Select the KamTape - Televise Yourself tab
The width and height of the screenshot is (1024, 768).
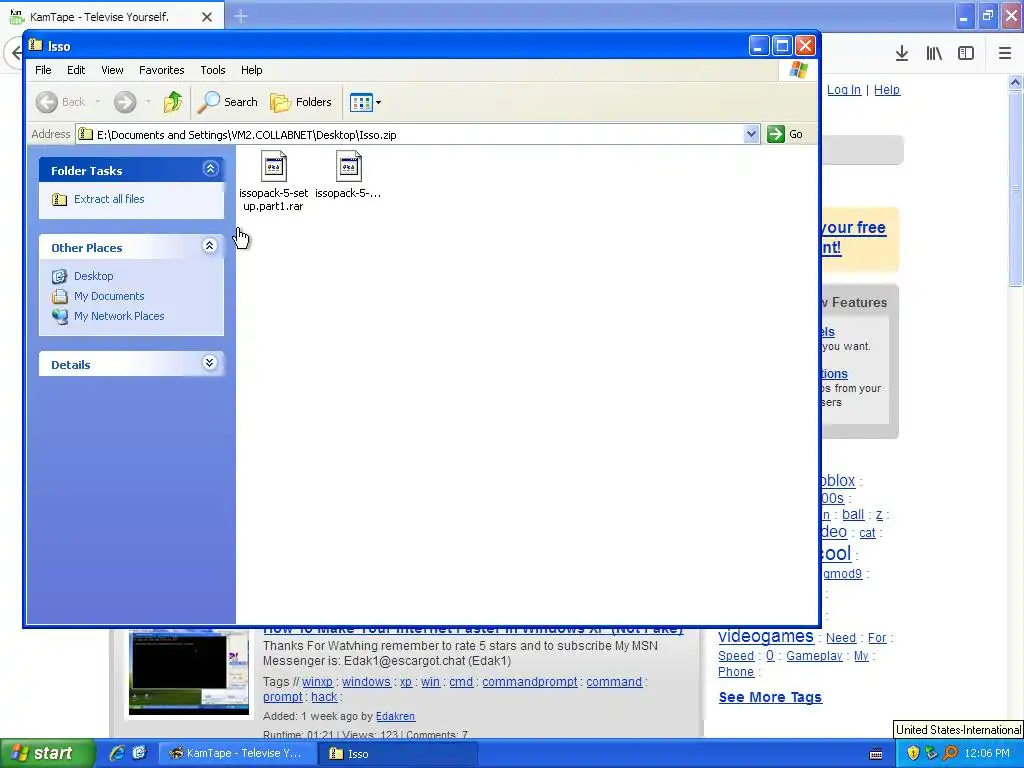tap(112, 17)
